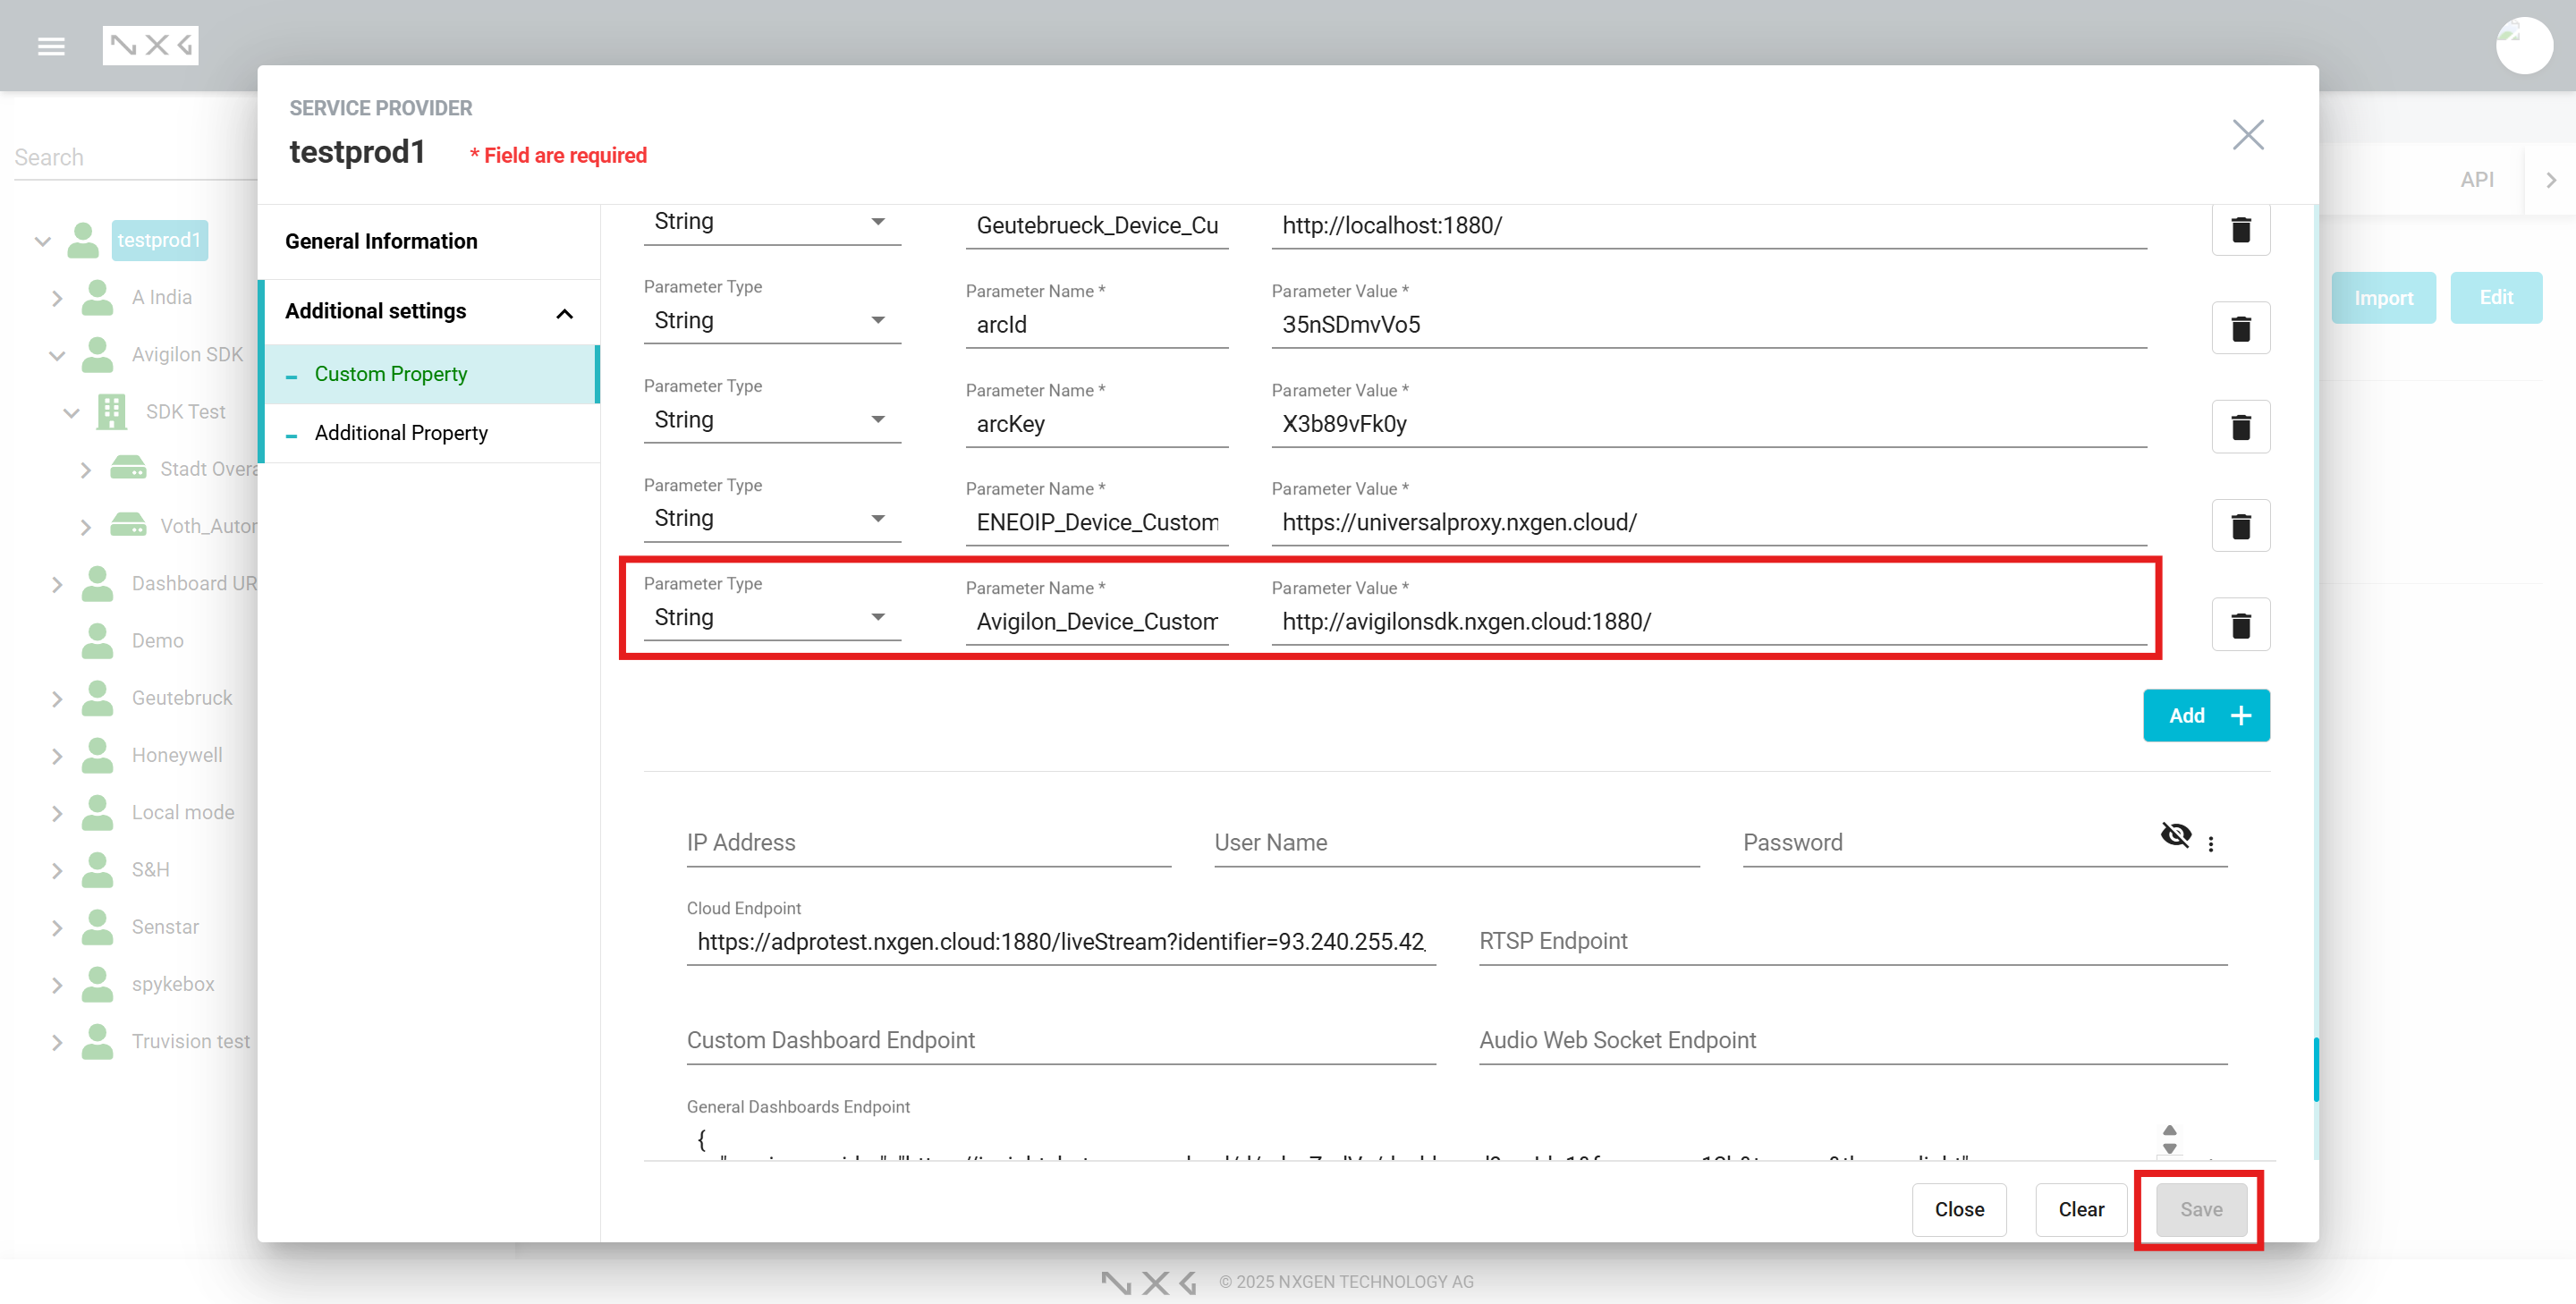Screen dimensions: 2576x1304
Task: Click the Cloud Endpoint input field
Action: coord(1060,942)
